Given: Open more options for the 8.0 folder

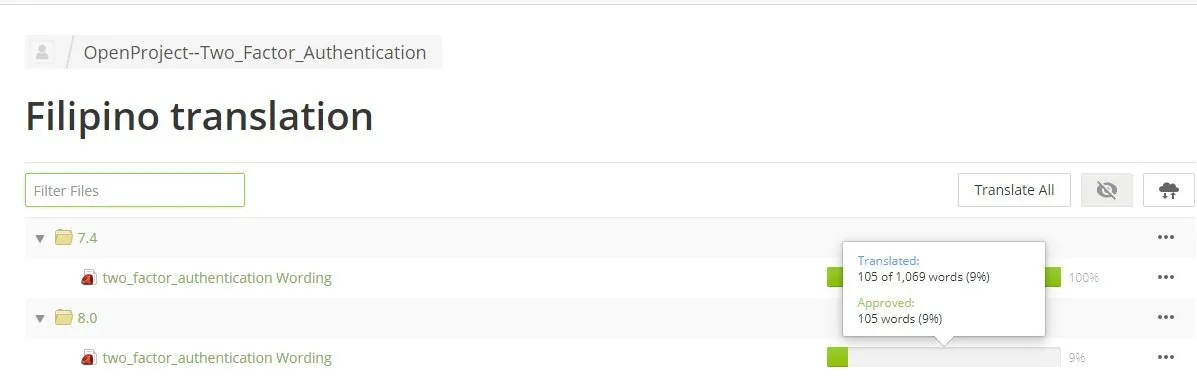Looking at the screenshot, I should pyautogui.click(x=1165, y=318).
